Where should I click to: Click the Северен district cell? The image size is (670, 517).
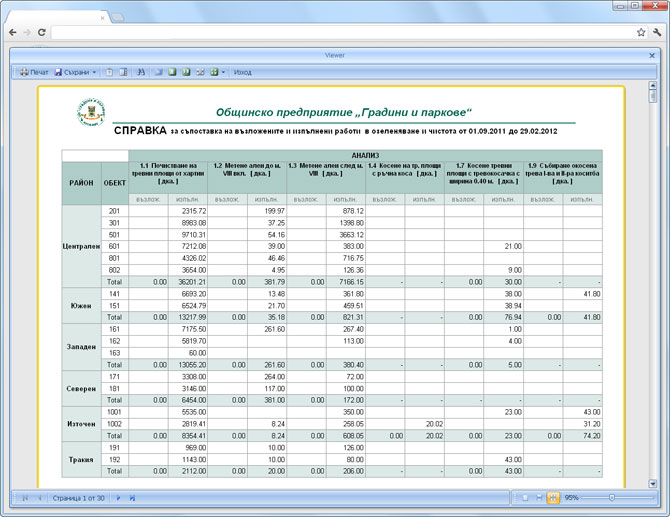click(81, 389)
